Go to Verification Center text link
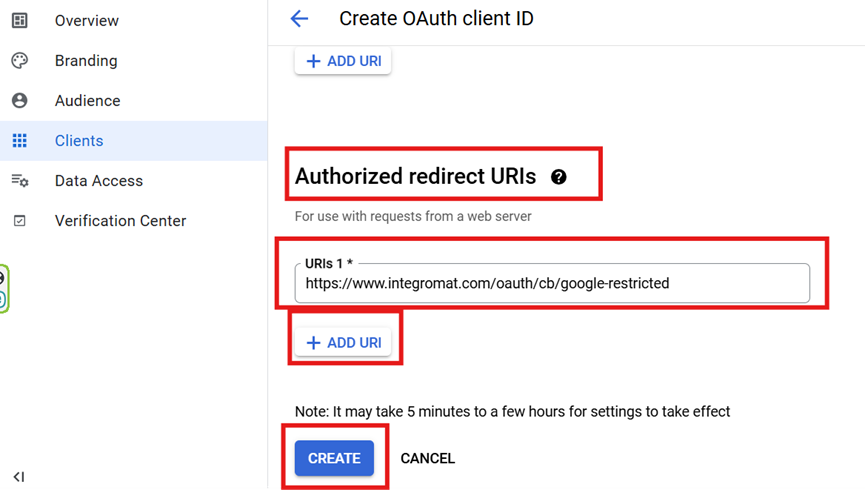Screen dimensions: 865x490 120,221
